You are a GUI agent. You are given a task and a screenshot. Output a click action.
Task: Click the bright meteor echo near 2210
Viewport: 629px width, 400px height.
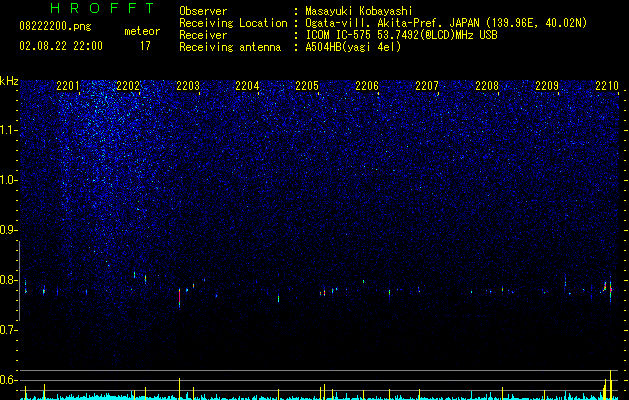(x=610, y=289)
